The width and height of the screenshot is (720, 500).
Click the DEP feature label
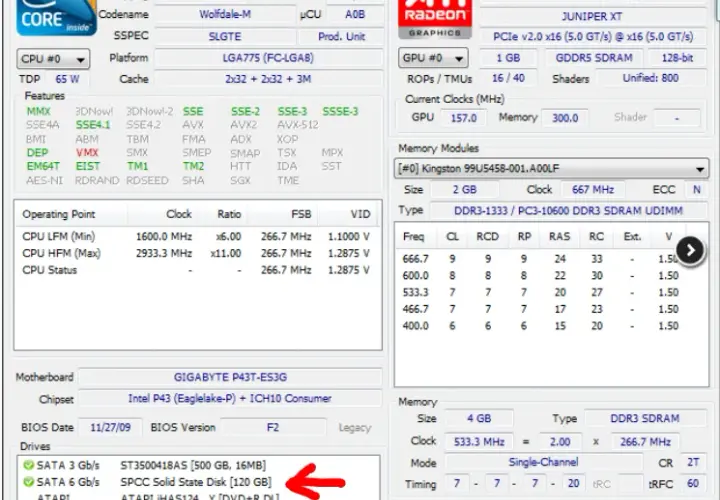pyautogui.click(x=37, y=152)
